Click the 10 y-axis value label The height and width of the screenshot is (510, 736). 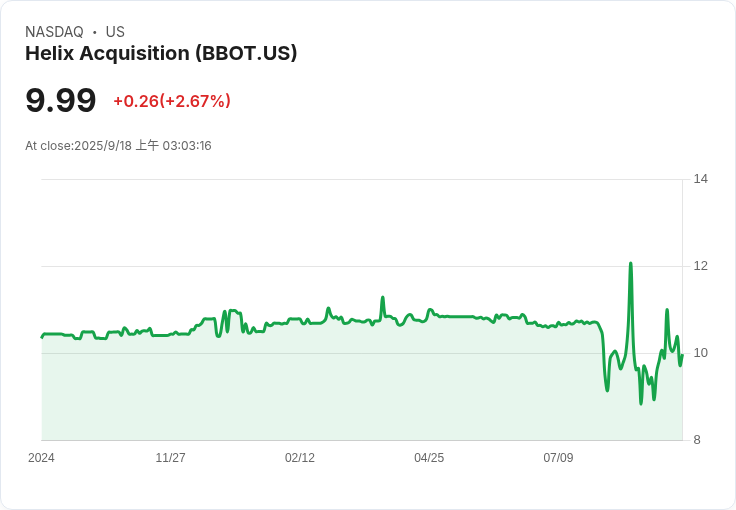point(701,353)
